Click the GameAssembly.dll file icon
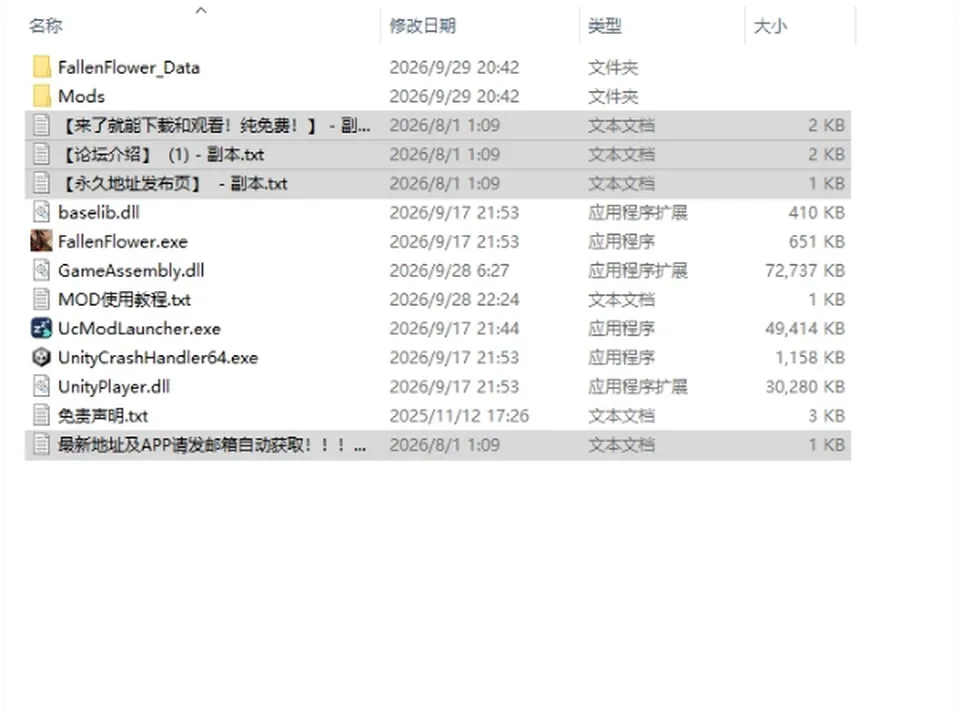The image size is (960, 712). (x=42, y=271)
